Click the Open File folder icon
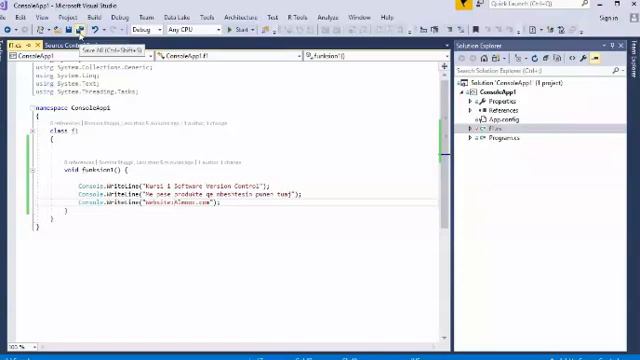 click(58, 30)
